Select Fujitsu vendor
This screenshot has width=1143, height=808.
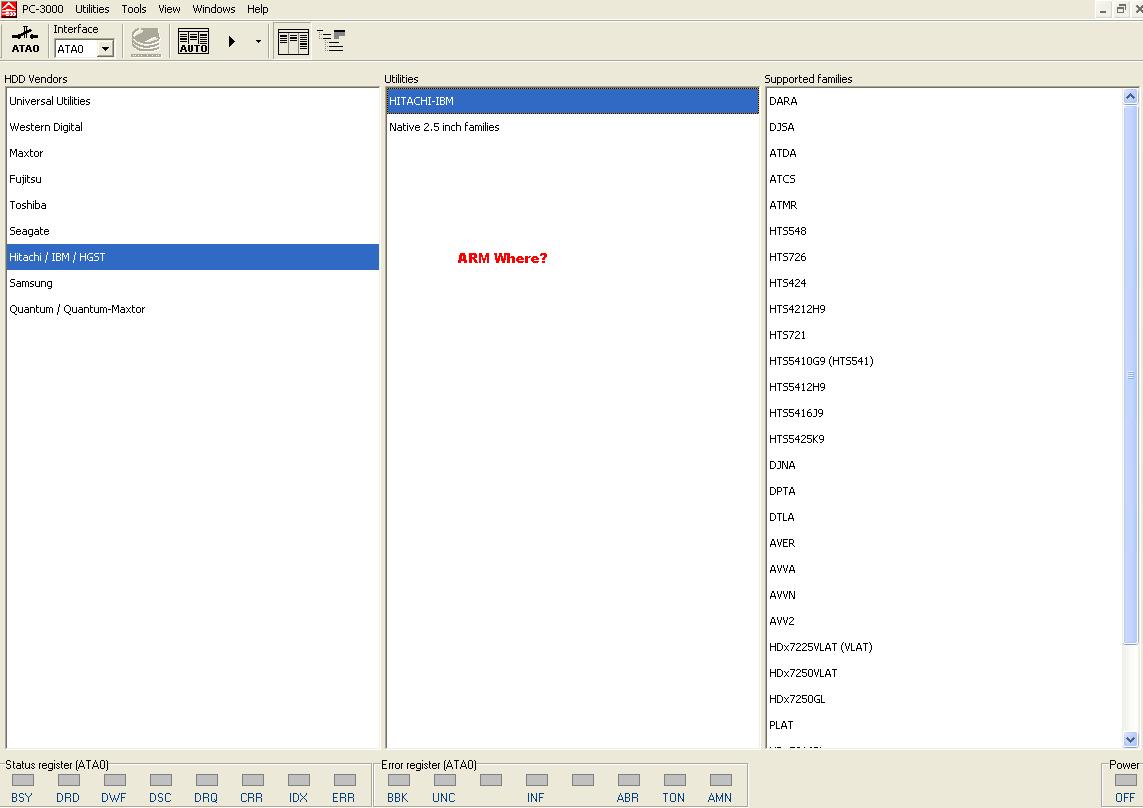(x=192, y=179)
